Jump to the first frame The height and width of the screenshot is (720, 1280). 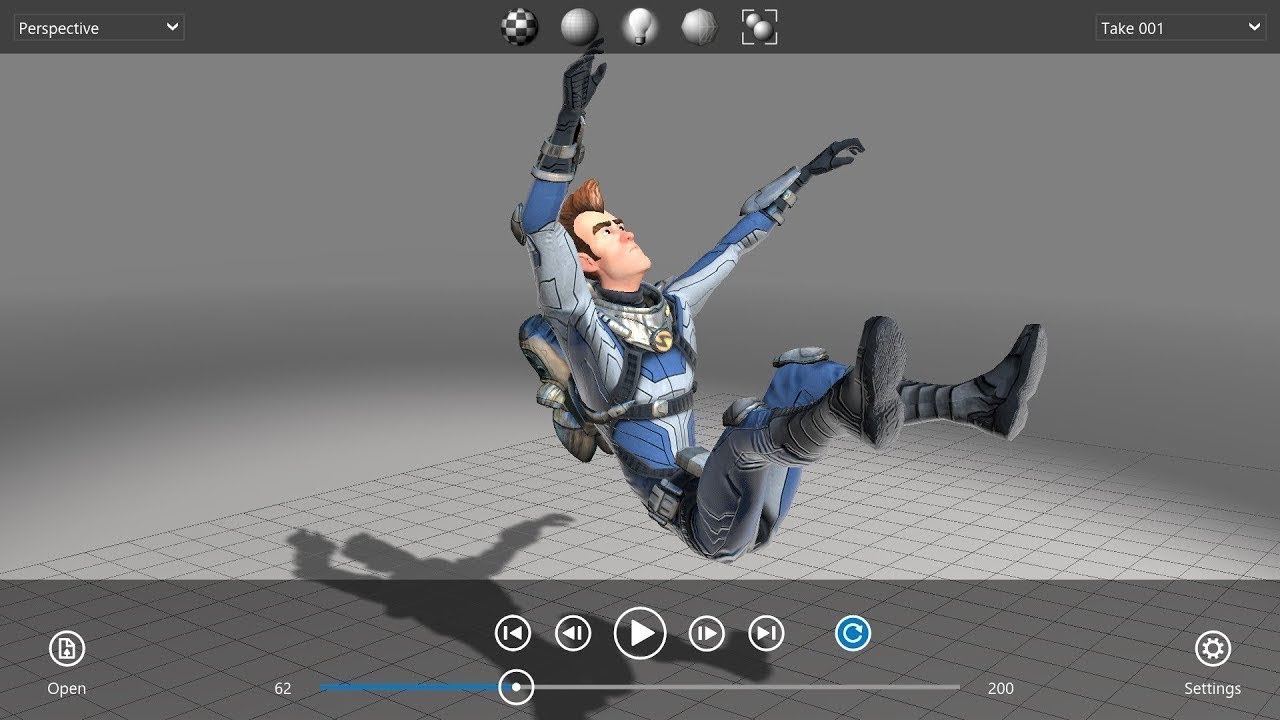point(512,633)
